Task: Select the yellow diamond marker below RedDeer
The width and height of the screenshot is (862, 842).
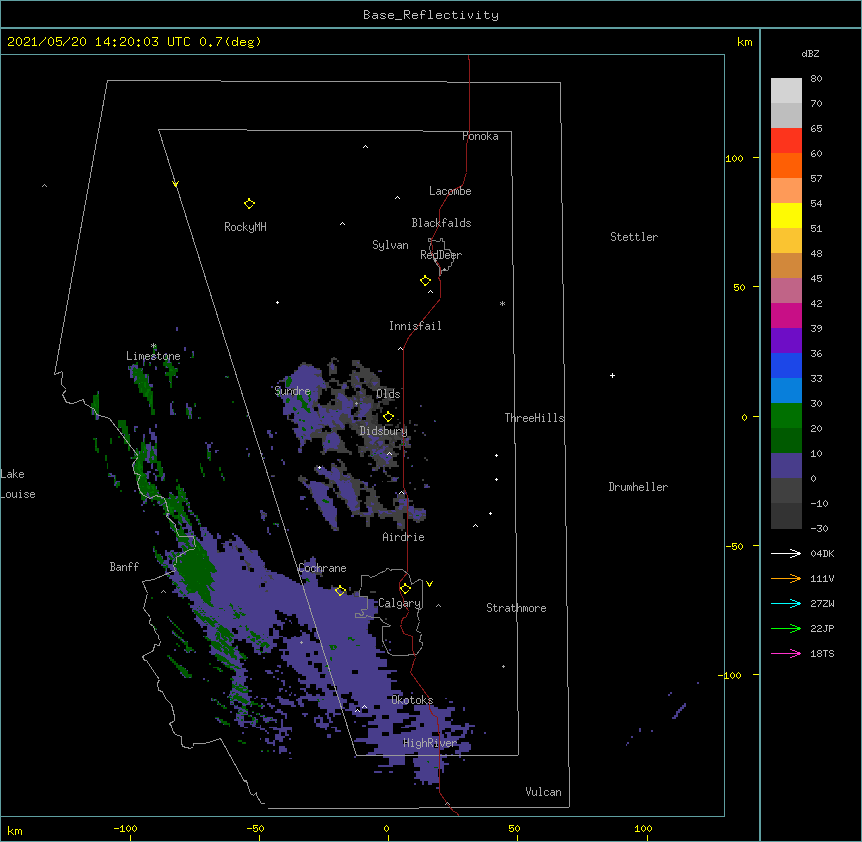Action: click(426, 281)
